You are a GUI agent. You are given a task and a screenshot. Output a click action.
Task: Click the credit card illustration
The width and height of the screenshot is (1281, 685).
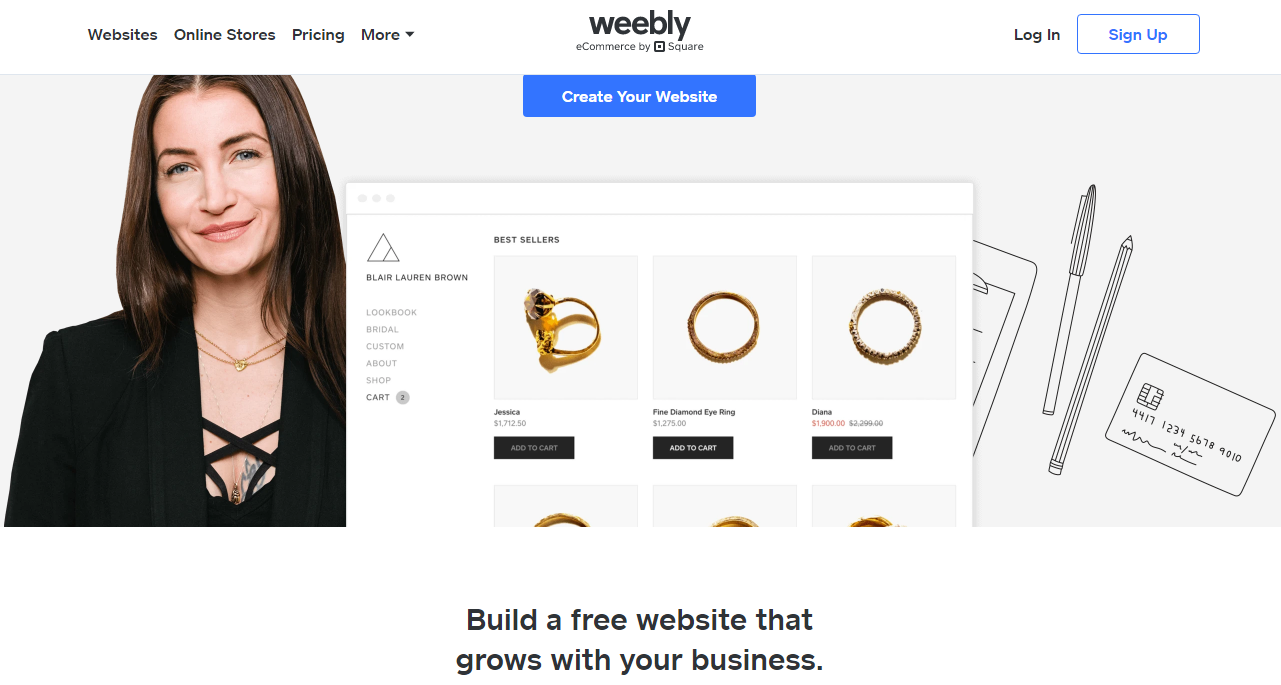(1190, 424)
